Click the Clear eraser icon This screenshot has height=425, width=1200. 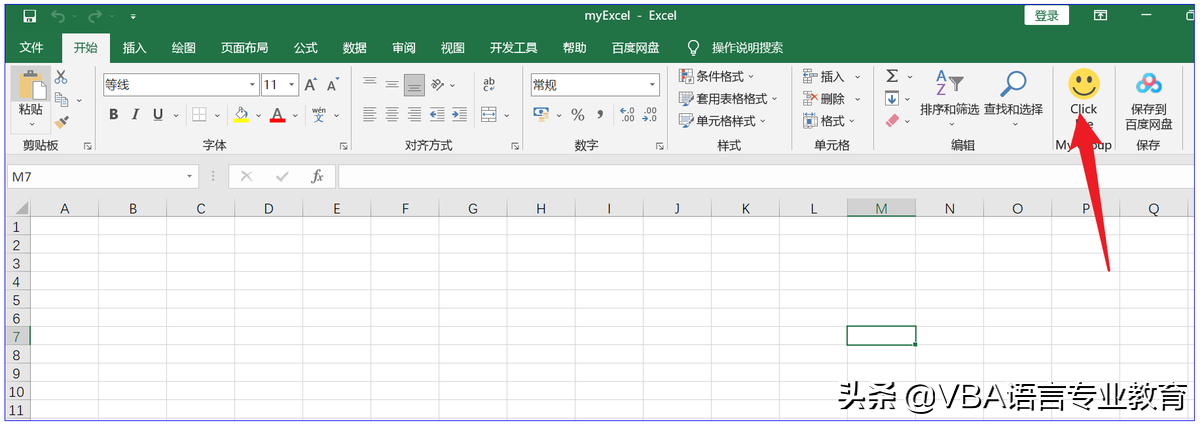click(892, 121)
